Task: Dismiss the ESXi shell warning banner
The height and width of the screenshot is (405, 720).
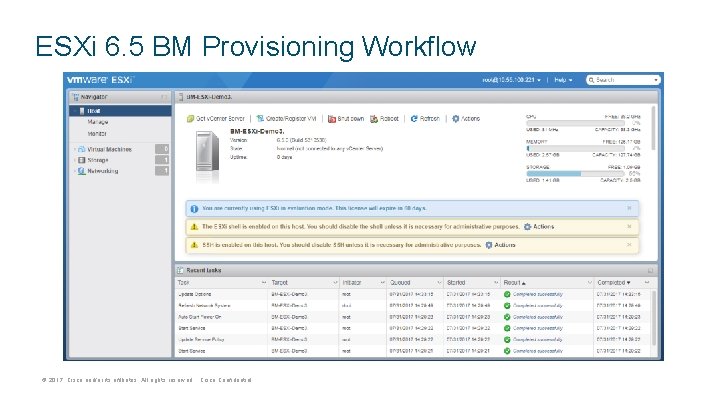Action: tap(629, 226)
